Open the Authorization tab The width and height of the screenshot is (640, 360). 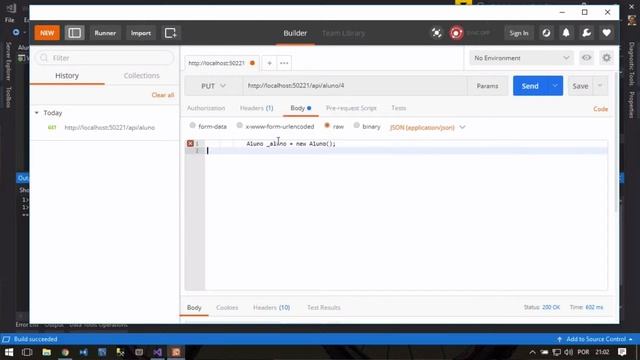click(x=206, y=108)
